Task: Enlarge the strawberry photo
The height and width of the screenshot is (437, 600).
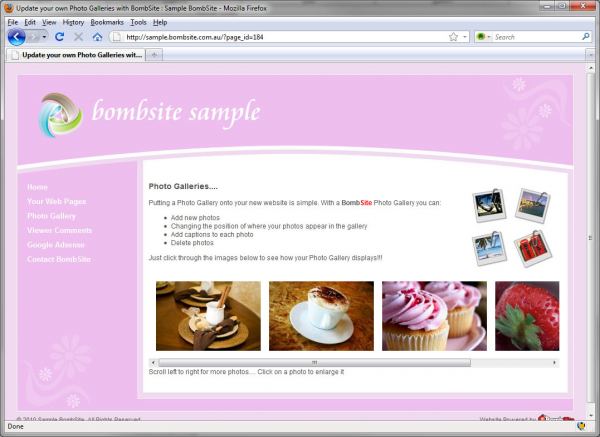Action: coord(527,316)
